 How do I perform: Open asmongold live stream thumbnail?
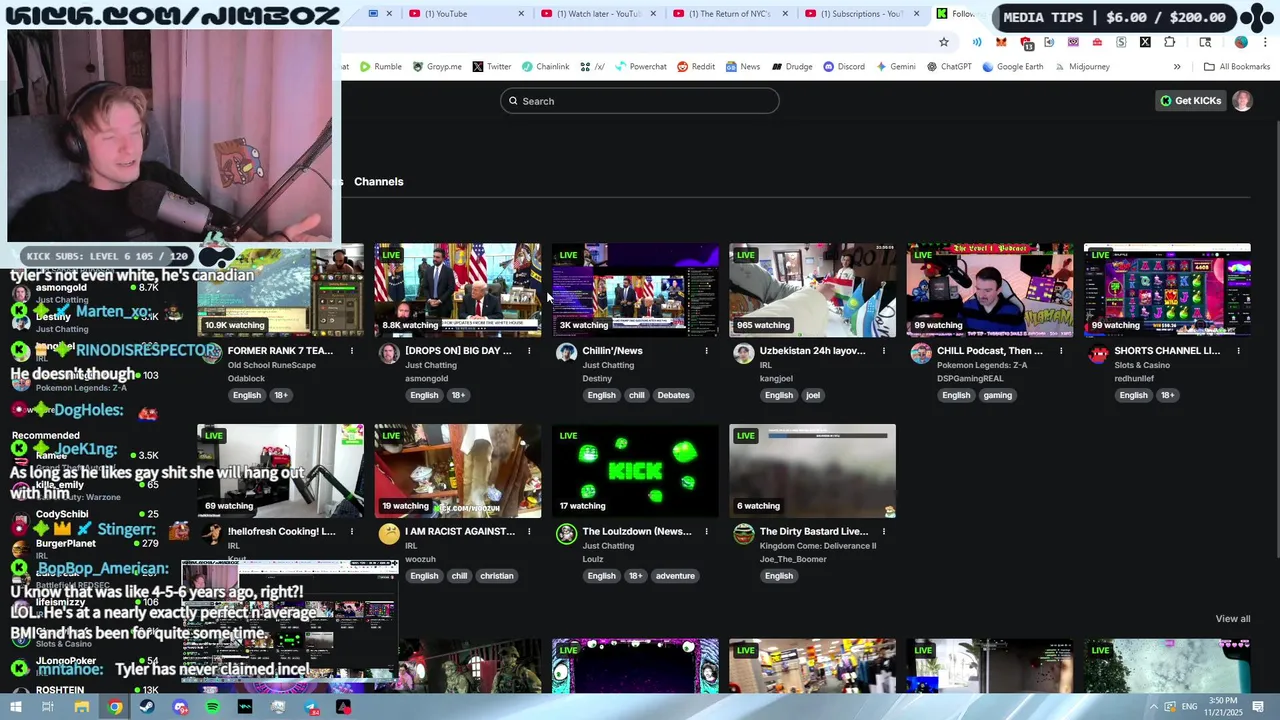pyautogui.click(x=458, y=290)
